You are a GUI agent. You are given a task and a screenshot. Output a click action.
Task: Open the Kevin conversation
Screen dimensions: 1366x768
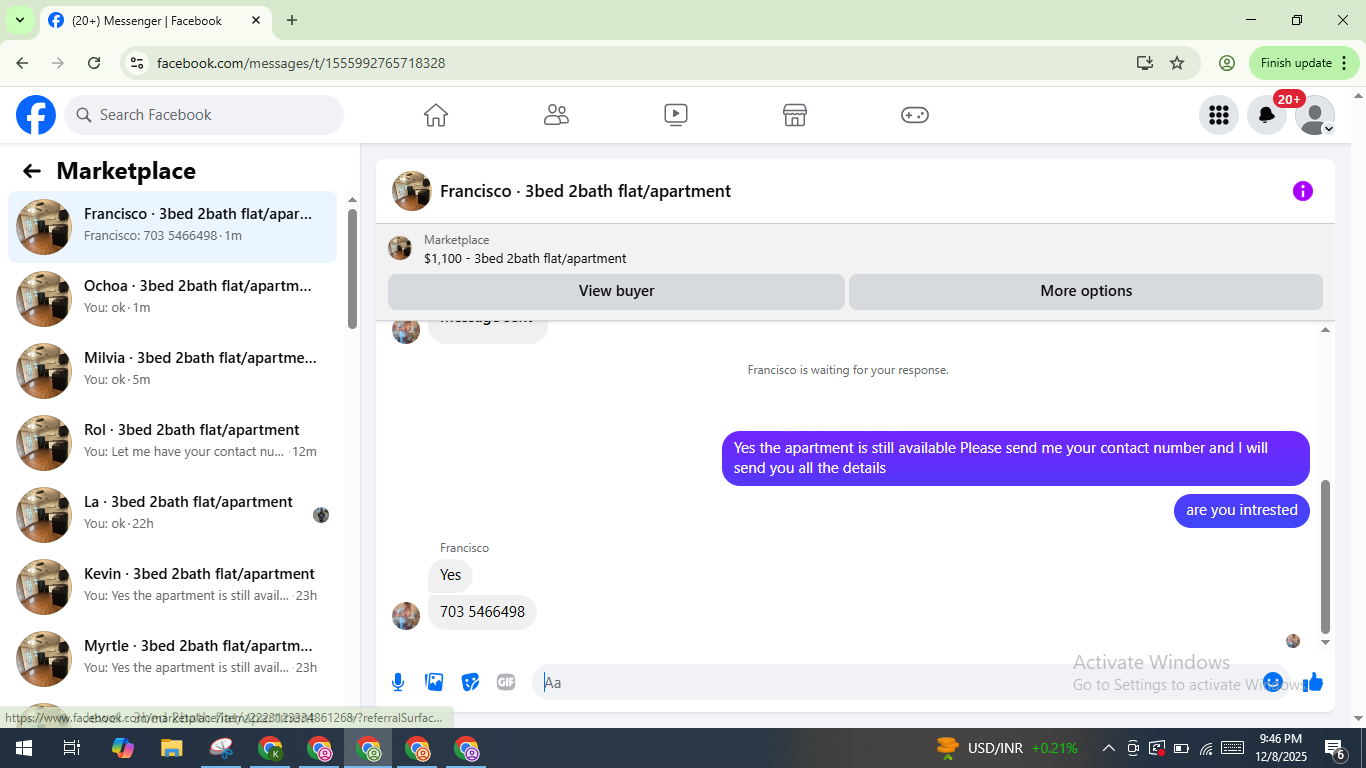click(172, 587)
